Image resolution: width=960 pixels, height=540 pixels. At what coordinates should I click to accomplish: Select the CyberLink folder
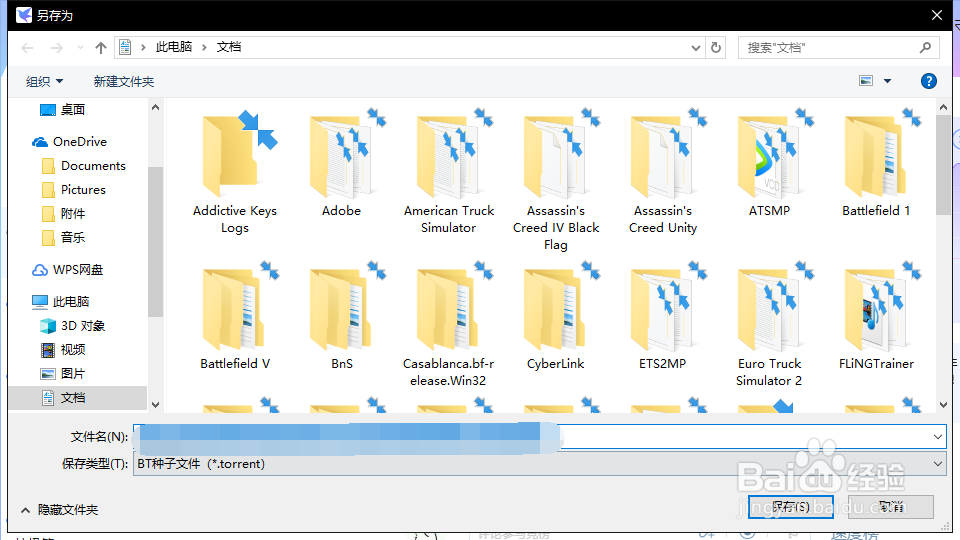(556, 317)
